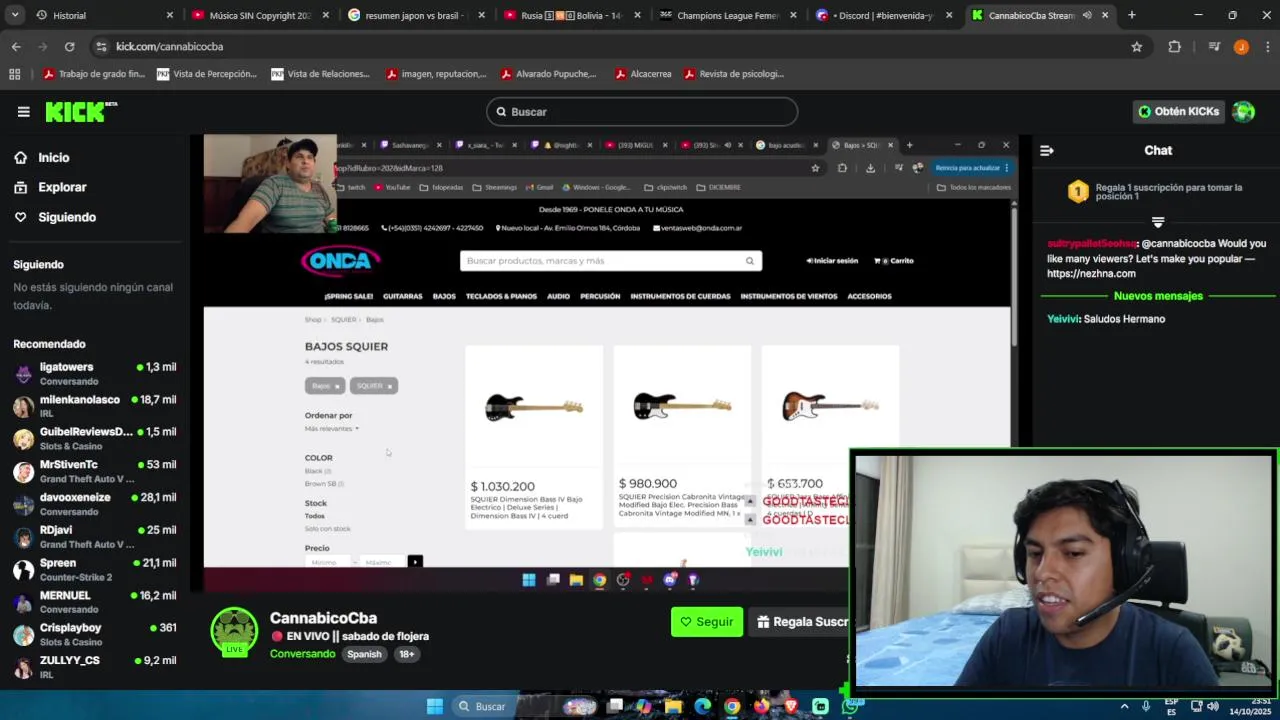Open the Trabajo de grado bookmark
The width and height of the screenshot is (1280, 720).
(94, 74)
